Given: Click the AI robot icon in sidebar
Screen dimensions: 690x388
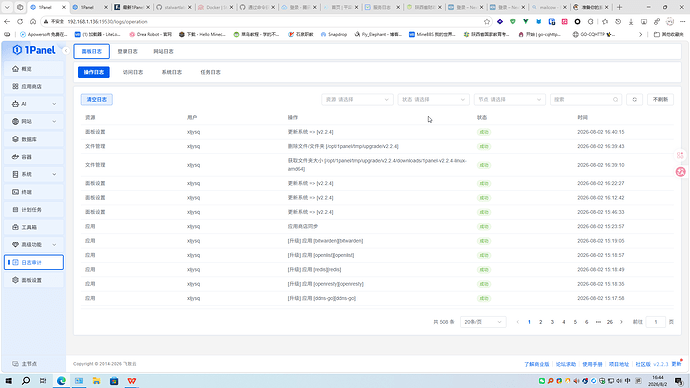Looking at the screenshot, I should tap(15, 104).
